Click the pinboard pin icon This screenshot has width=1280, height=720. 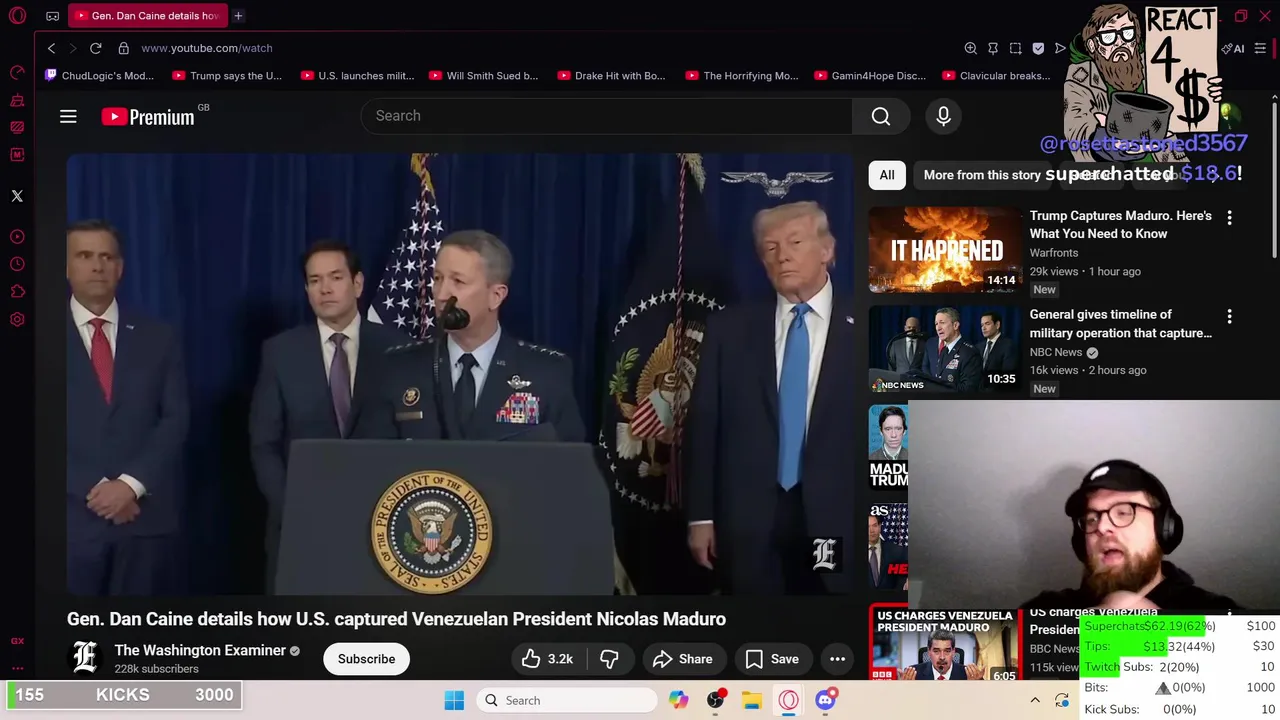(x=993, y=48)
